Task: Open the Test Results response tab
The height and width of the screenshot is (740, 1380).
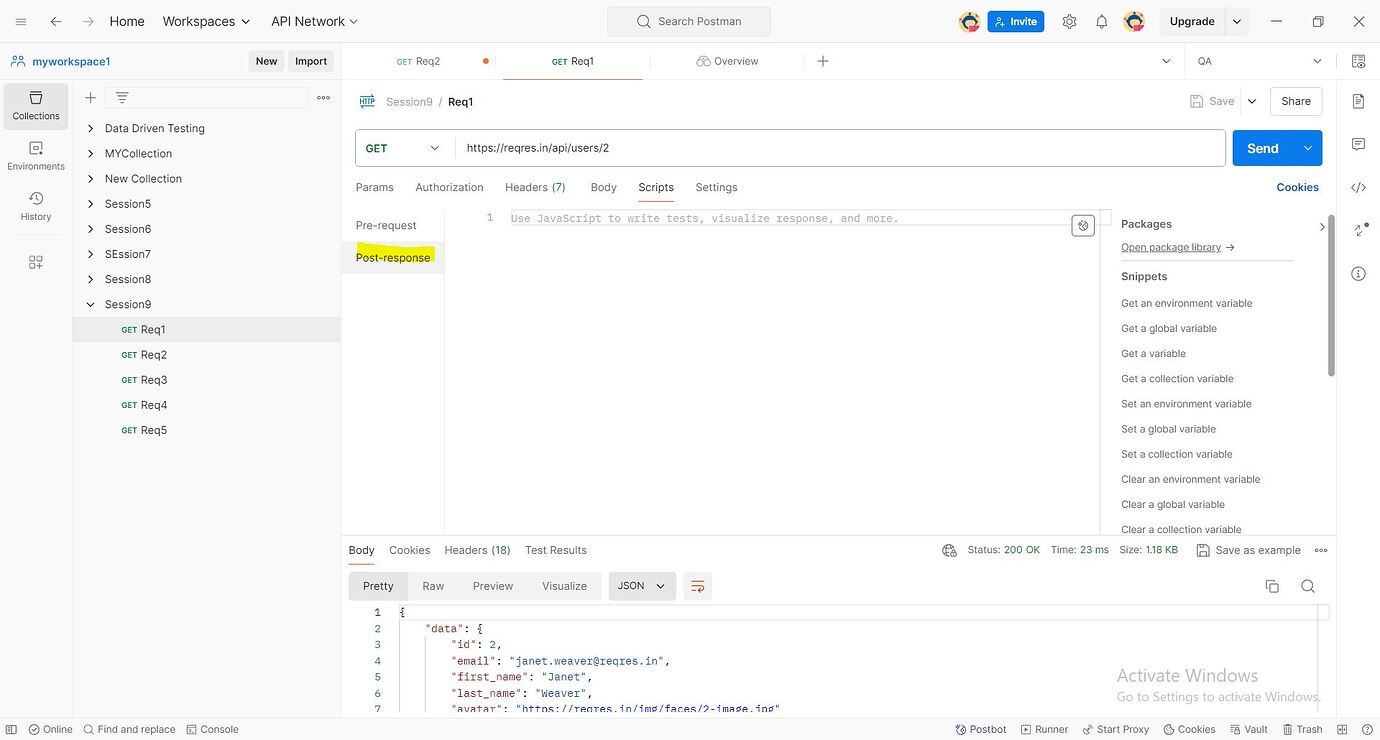Action: click(556, 550)
